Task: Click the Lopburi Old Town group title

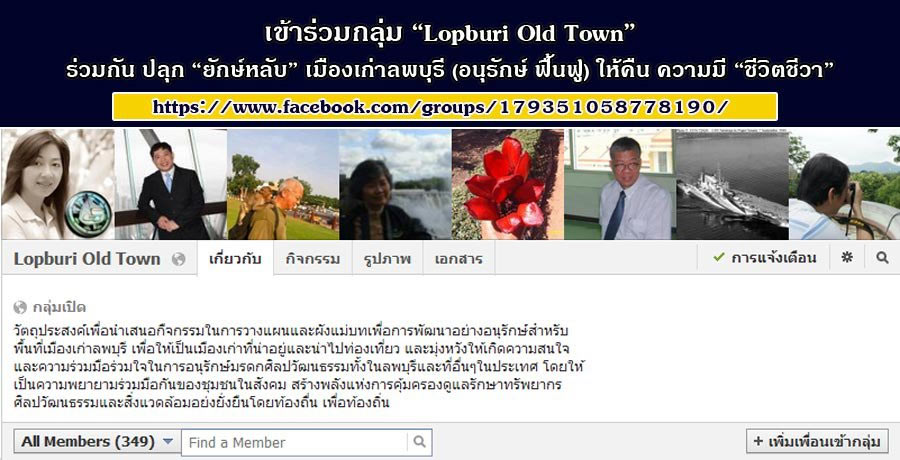Action: (x=87, y=259)
